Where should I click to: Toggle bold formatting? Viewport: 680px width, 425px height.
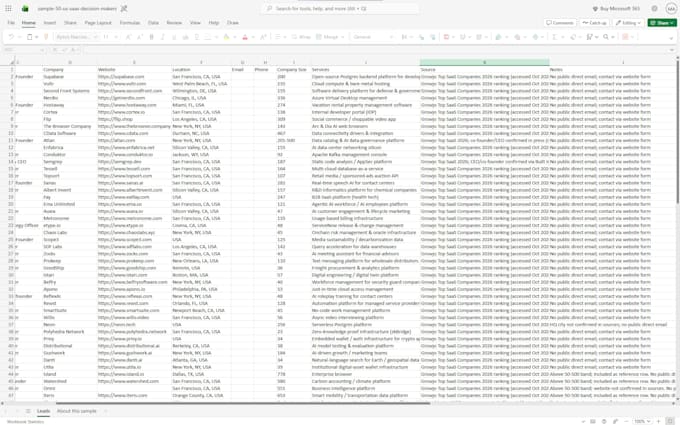click(151, 37)
